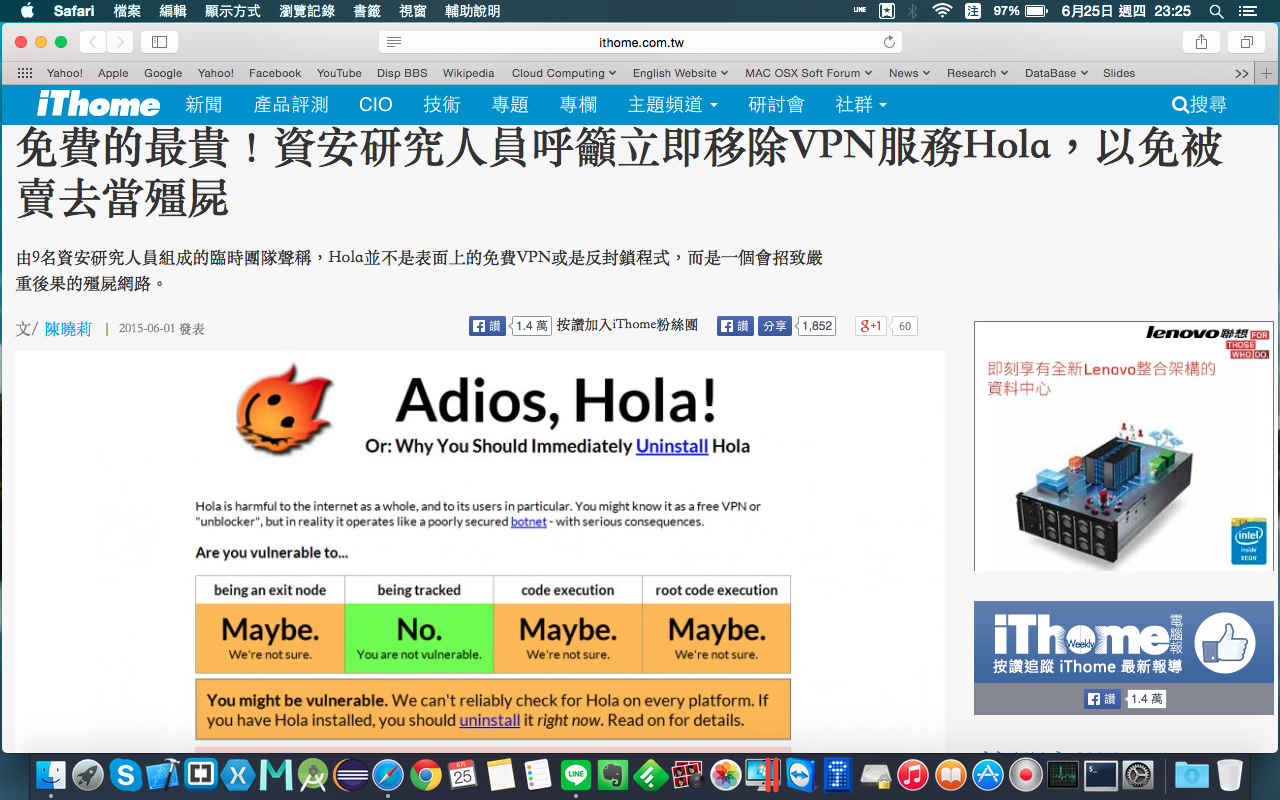The image size is (1280, 800).
Task: Open the LINE app in the Dock
Action: pos(575,774)
